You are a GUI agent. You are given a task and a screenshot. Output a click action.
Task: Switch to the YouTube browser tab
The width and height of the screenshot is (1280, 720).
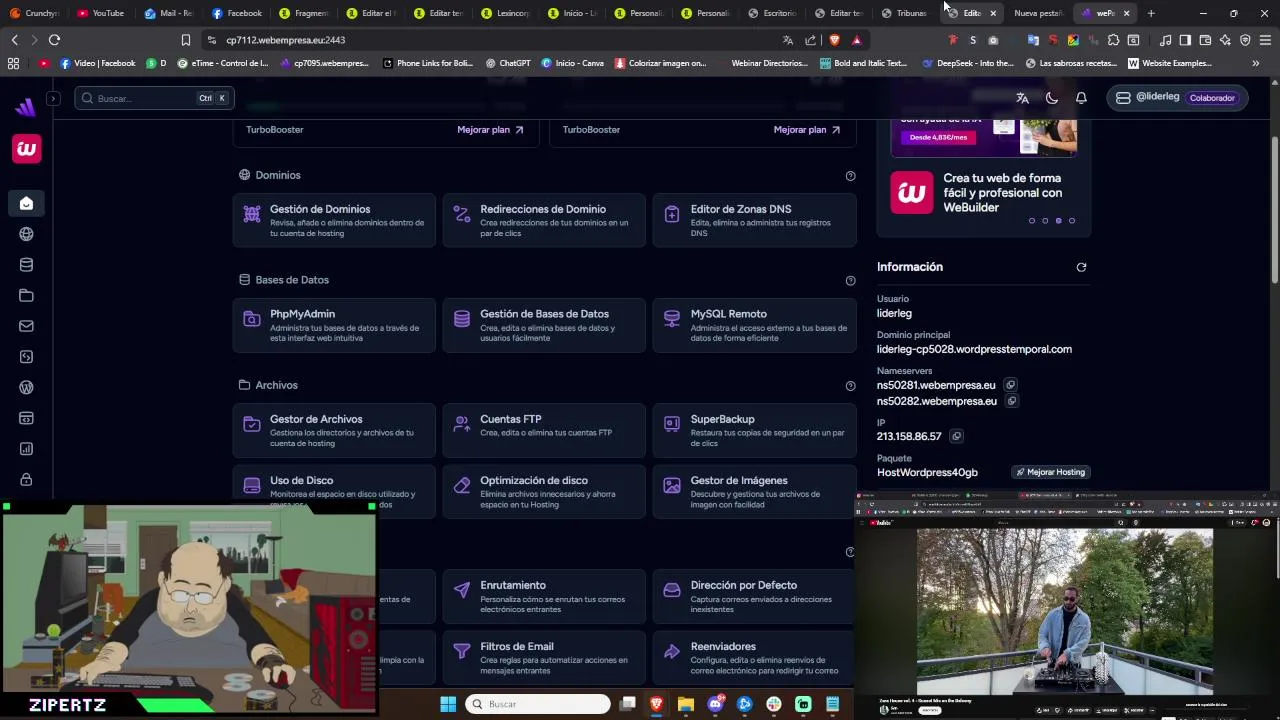point(101,13)
